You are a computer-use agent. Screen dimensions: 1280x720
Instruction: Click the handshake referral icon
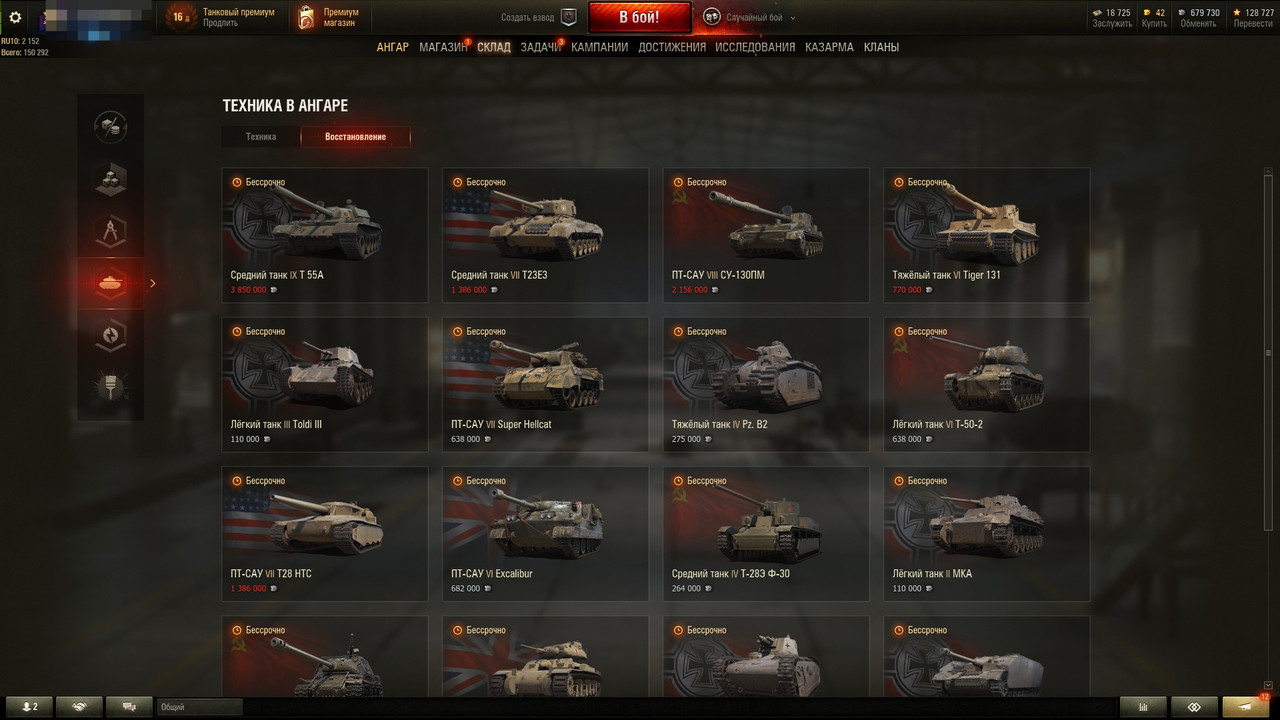click(x=79, y=707)
